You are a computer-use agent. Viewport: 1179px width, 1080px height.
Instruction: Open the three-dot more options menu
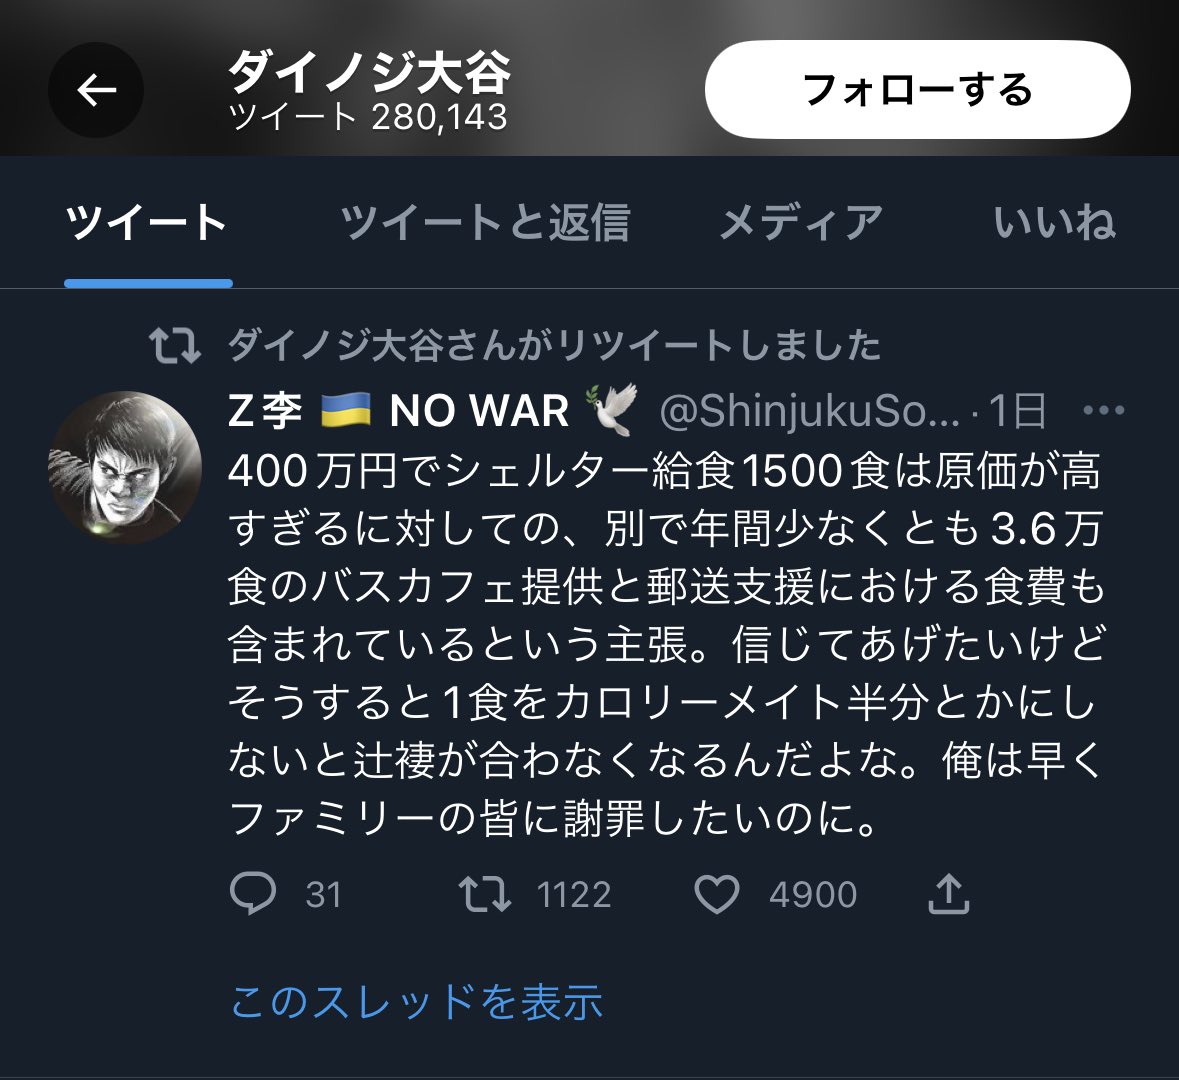click(1103, 410)
